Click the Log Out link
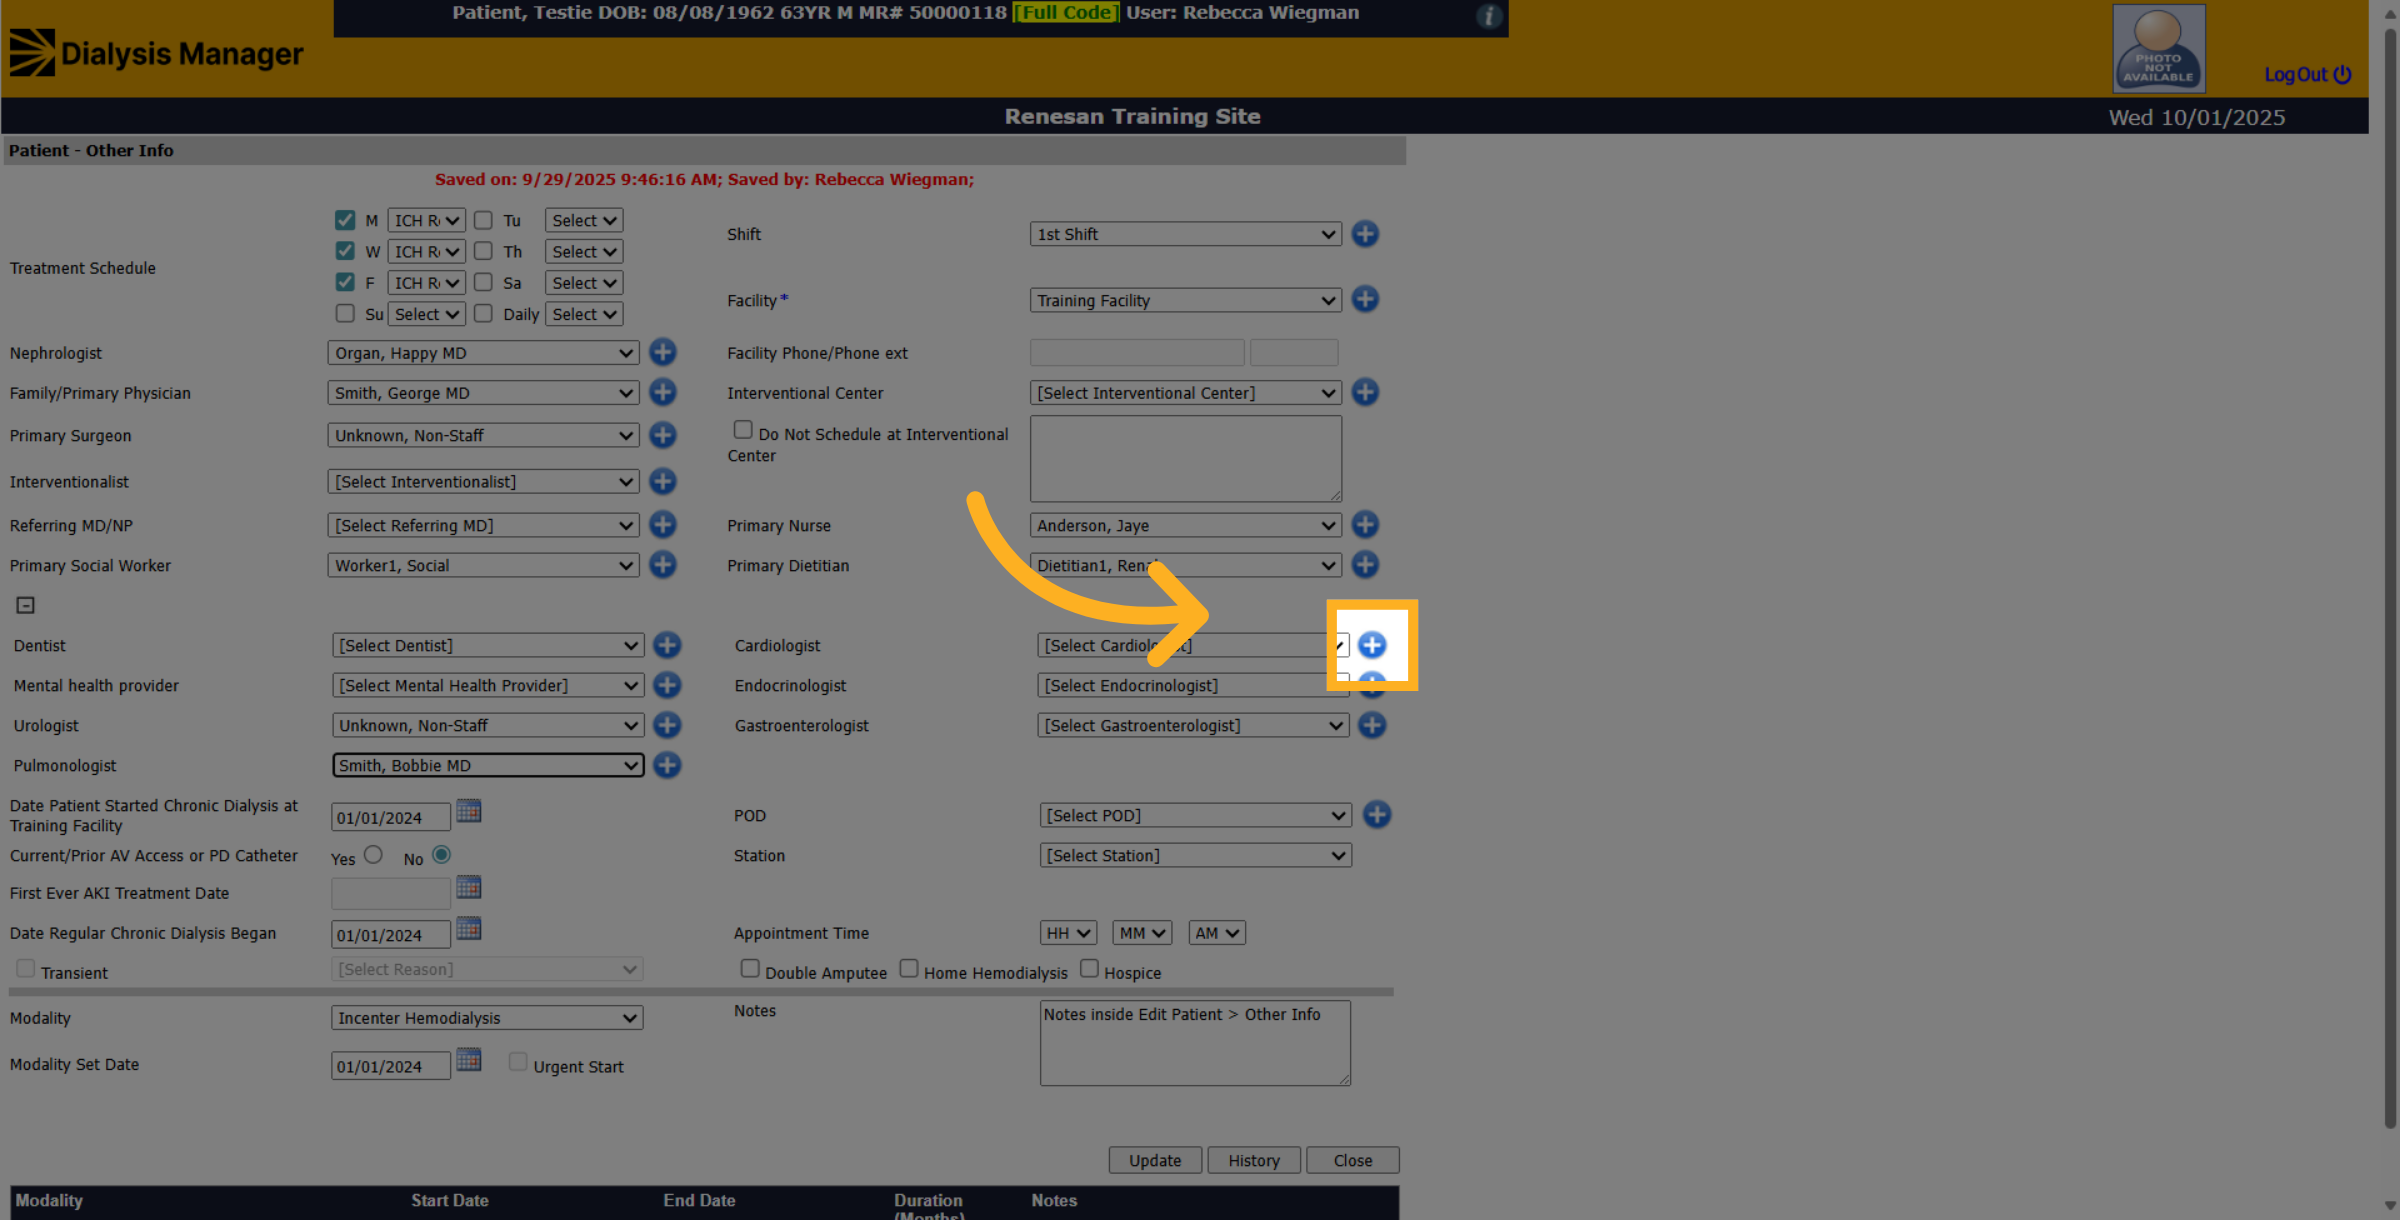 tap(2307, 74)
